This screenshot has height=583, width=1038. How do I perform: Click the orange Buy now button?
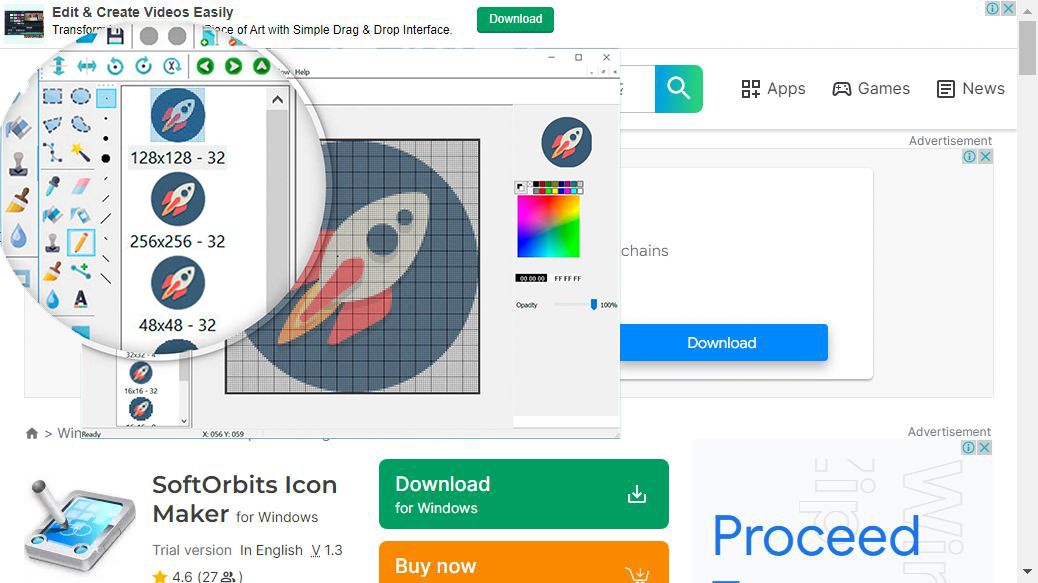pyautogui.click(x=523, y=563)
